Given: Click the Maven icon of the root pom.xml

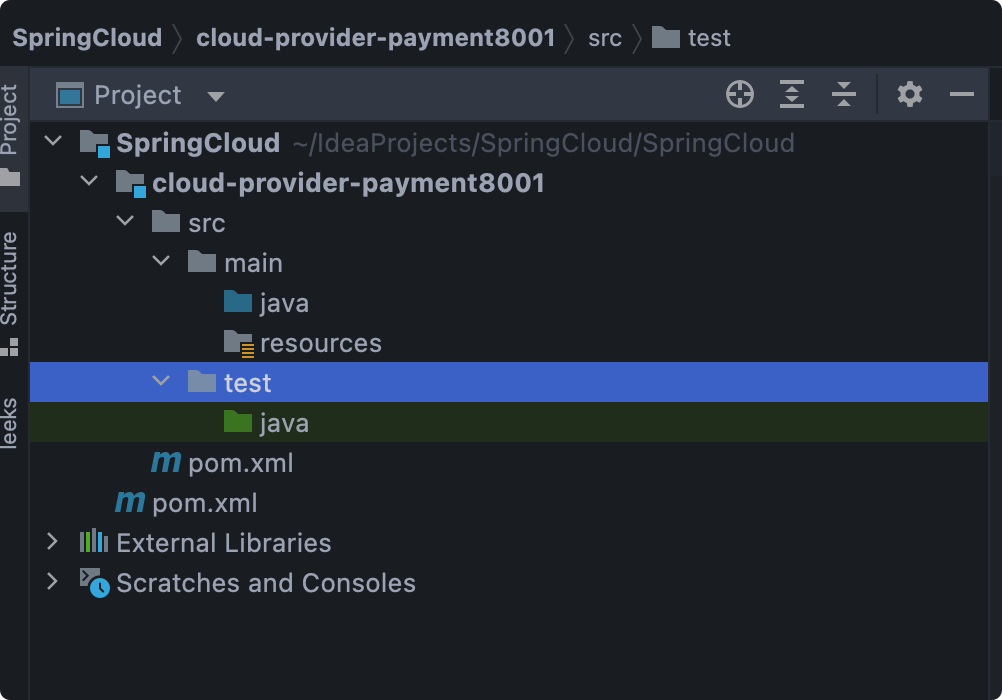Looking at the screenshot, I should (130, 502).
